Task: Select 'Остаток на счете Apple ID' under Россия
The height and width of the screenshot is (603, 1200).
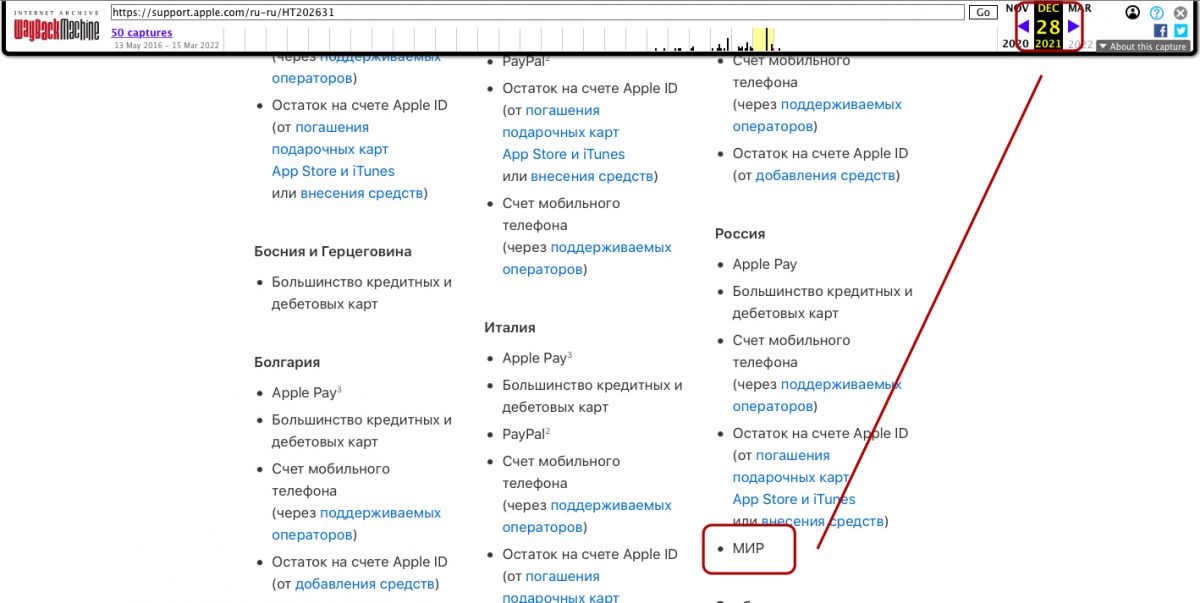Action: (820, 433)
